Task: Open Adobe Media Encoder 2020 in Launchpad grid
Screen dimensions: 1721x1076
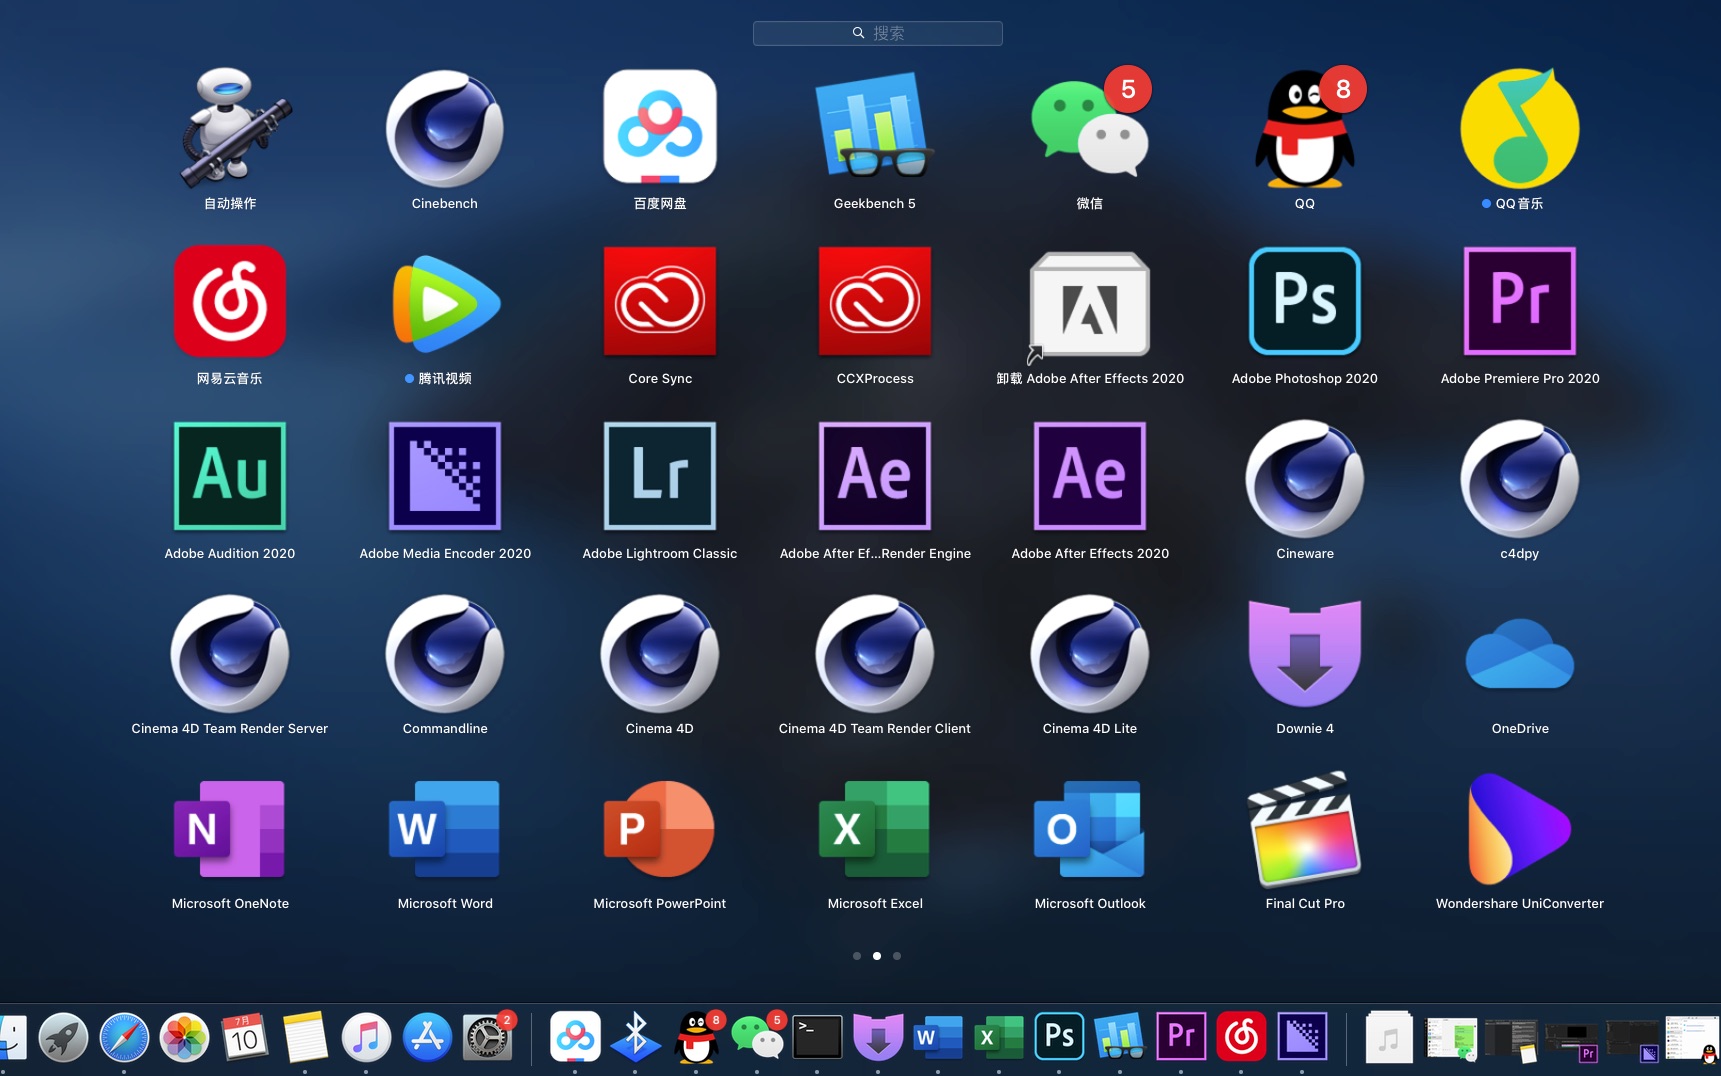Action: (445, 476)
